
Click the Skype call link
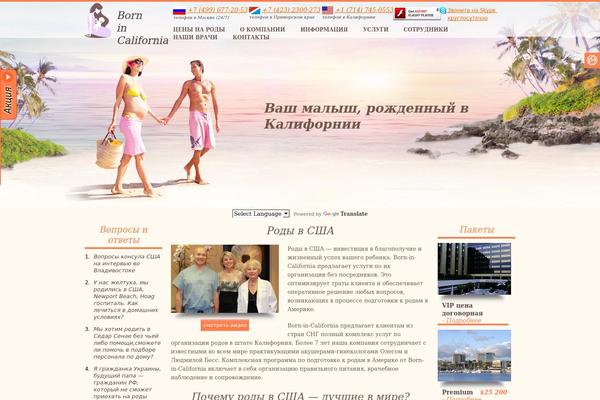coord(471,14)
